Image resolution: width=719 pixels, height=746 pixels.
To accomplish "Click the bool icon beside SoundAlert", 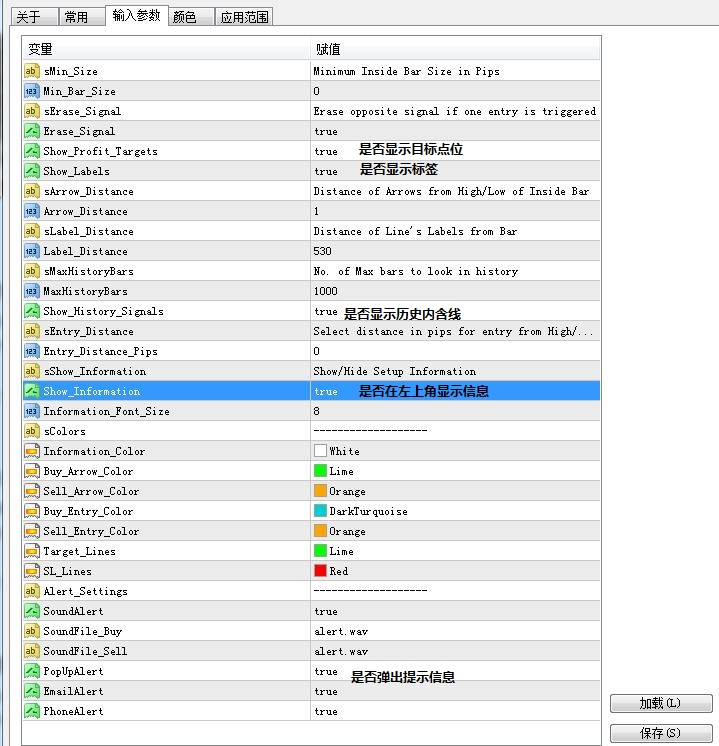I will 31,611.
